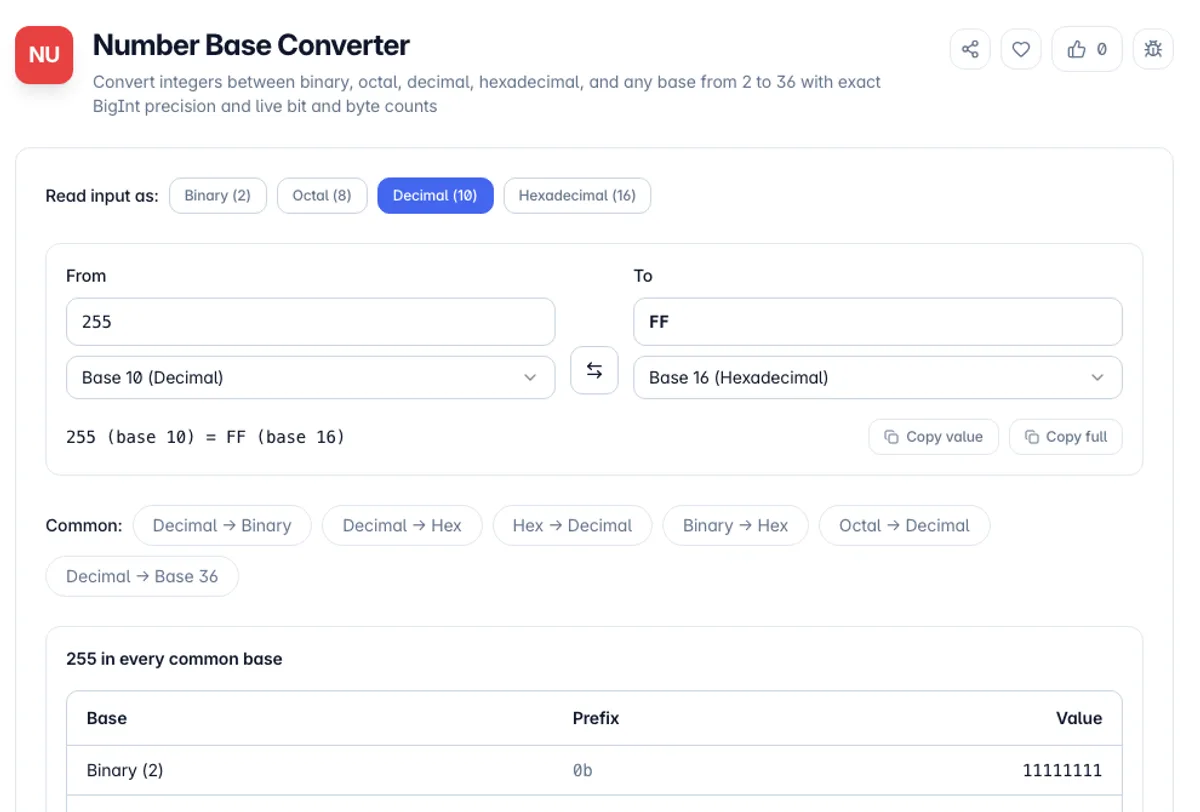The height and width of the screenshot is (812, 1200).
Task: Choose the Hex → Decimal preset
Action: tap(572, 525)
